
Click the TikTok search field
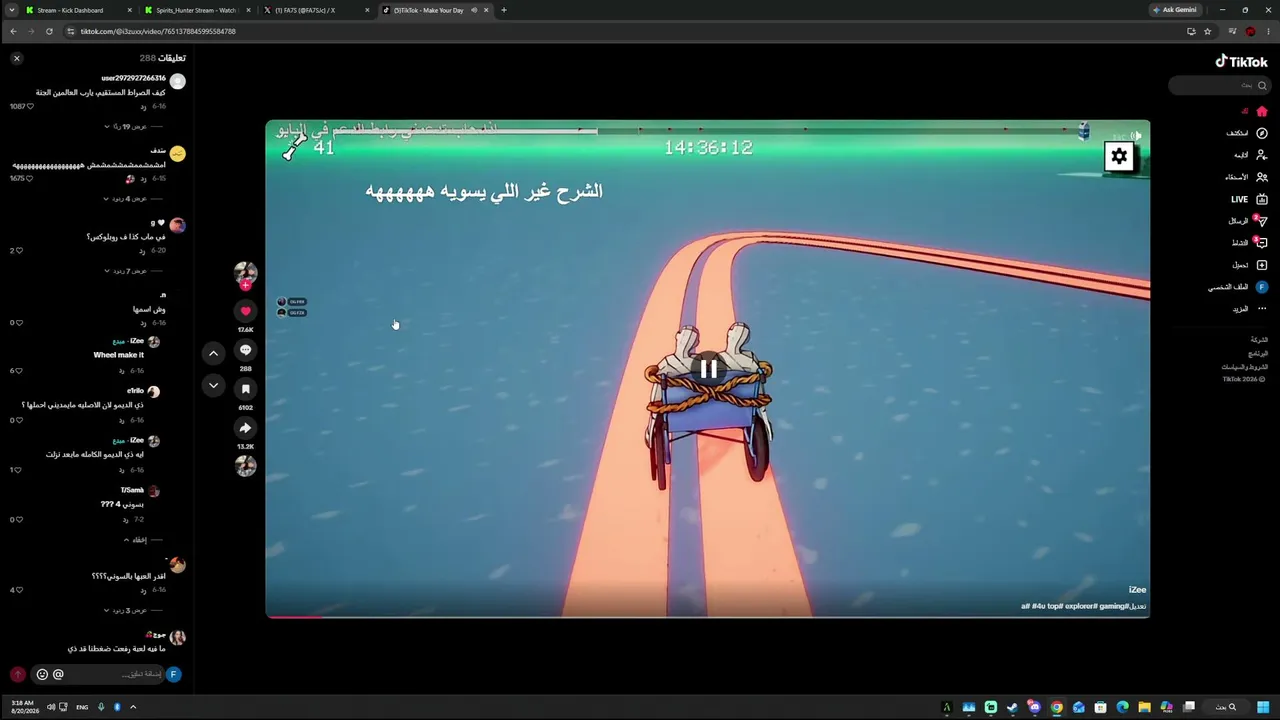coord(1218,86)
